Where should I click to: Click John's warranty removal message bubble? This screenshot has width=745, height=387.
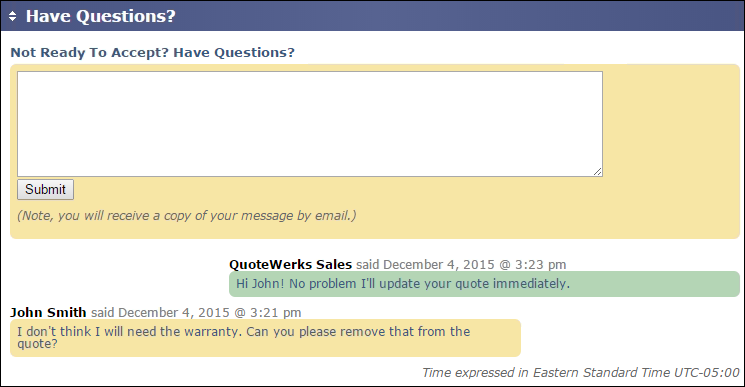(x=265, y=338)
